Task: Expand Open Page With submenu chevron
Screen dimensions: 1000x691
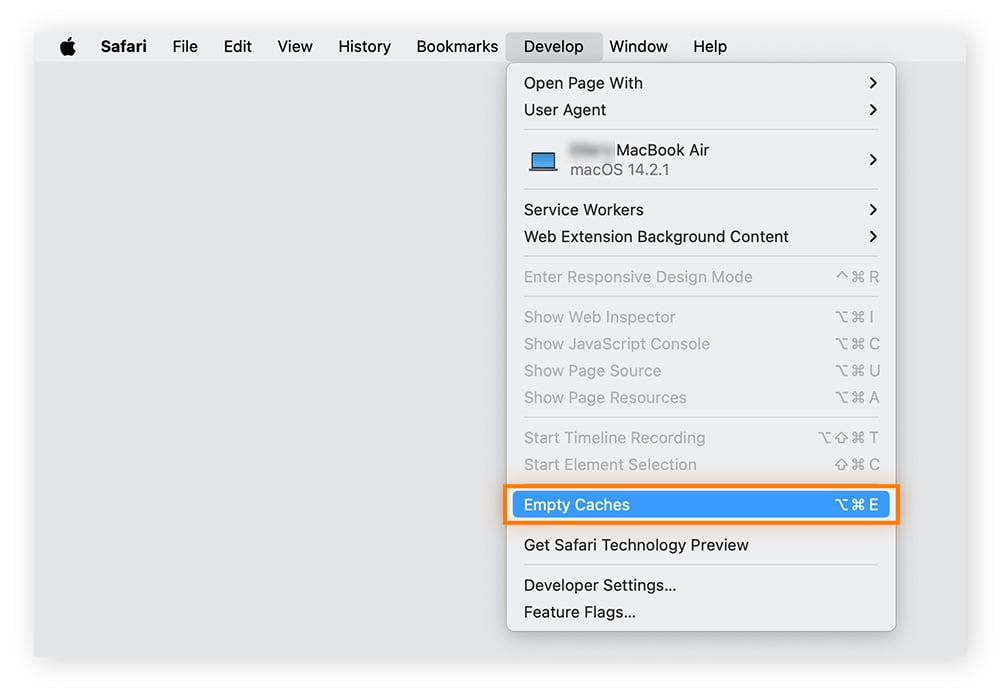Action: tap(873, 83)
